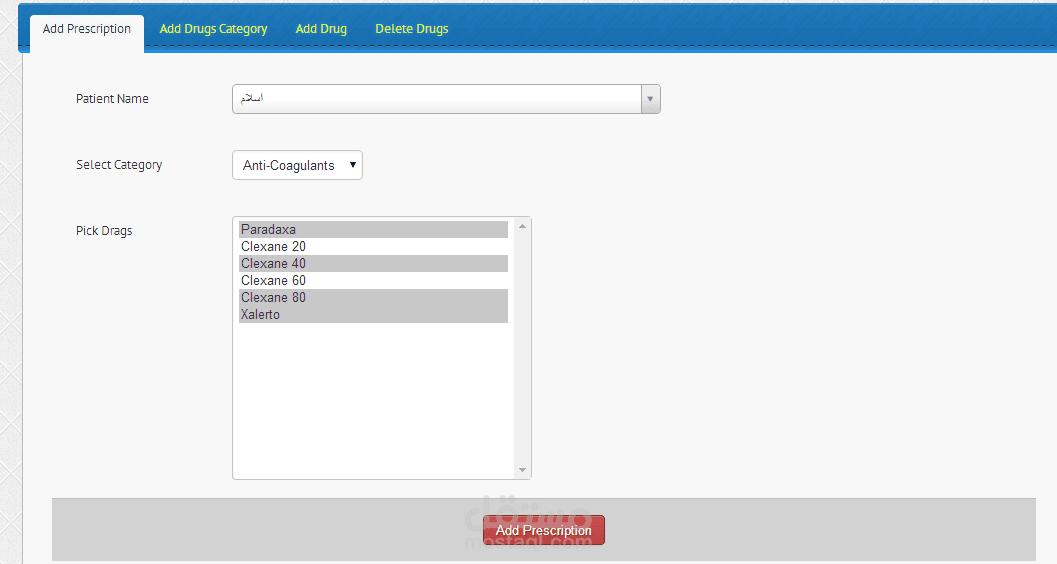This screenshot has height=564, width=1057.
Task: Open the Add Drugs Category tab
Action: [x=213, y=29]
